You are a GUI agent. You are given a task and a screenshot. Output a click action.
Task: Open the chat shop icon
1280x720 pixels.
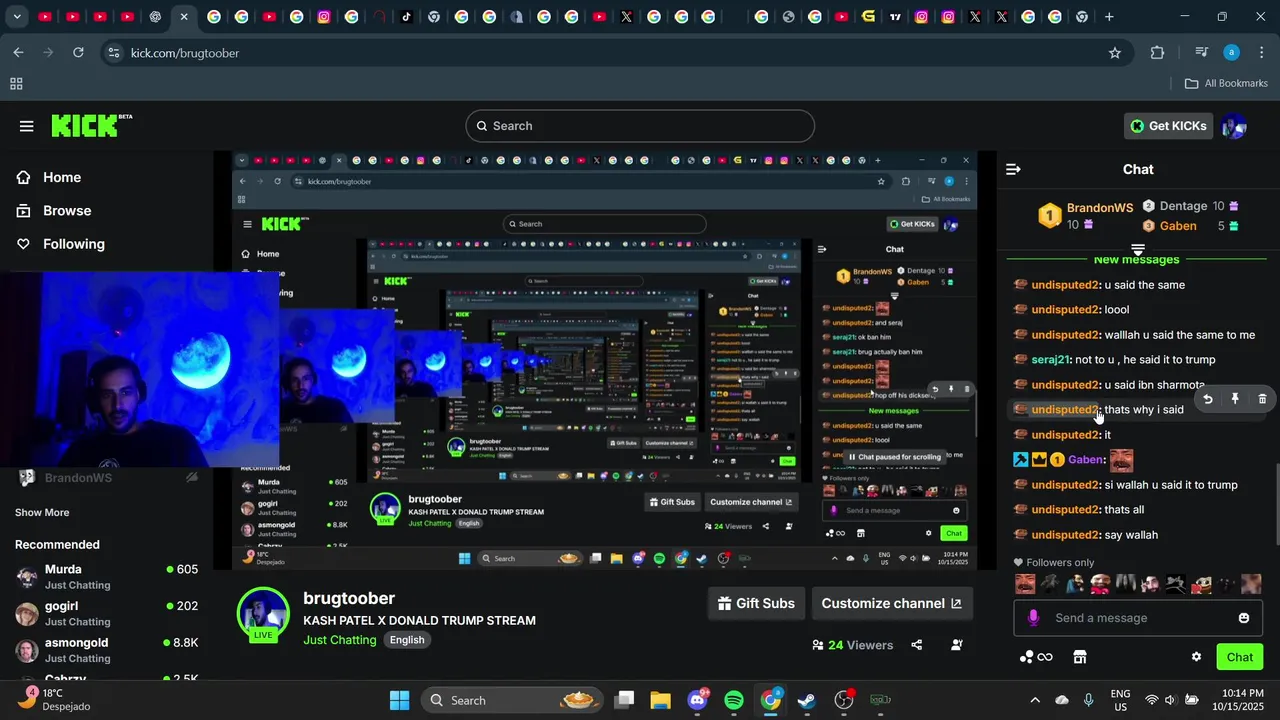click(x=1080, y=657)
